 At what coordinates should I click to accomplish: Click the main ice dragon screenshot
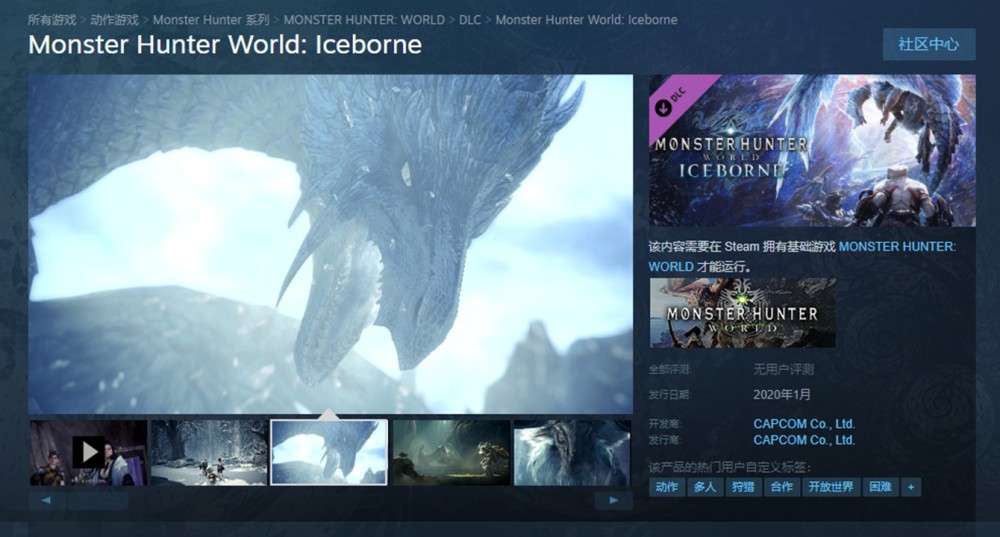coord(330,244)
